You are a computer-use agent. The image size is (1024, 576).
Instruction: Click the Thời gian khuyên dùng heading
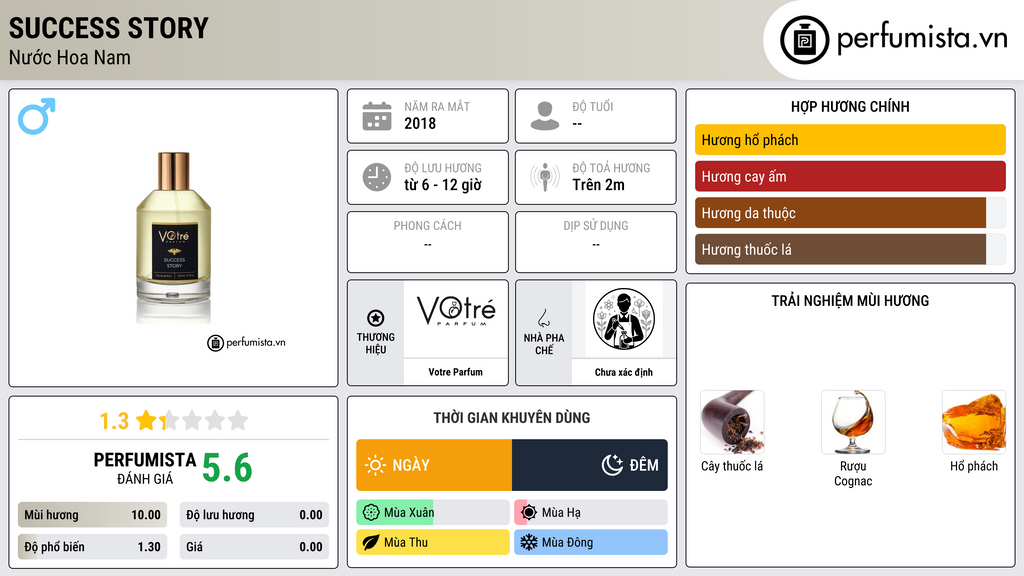pyautogui.click(x=512, y=417)
